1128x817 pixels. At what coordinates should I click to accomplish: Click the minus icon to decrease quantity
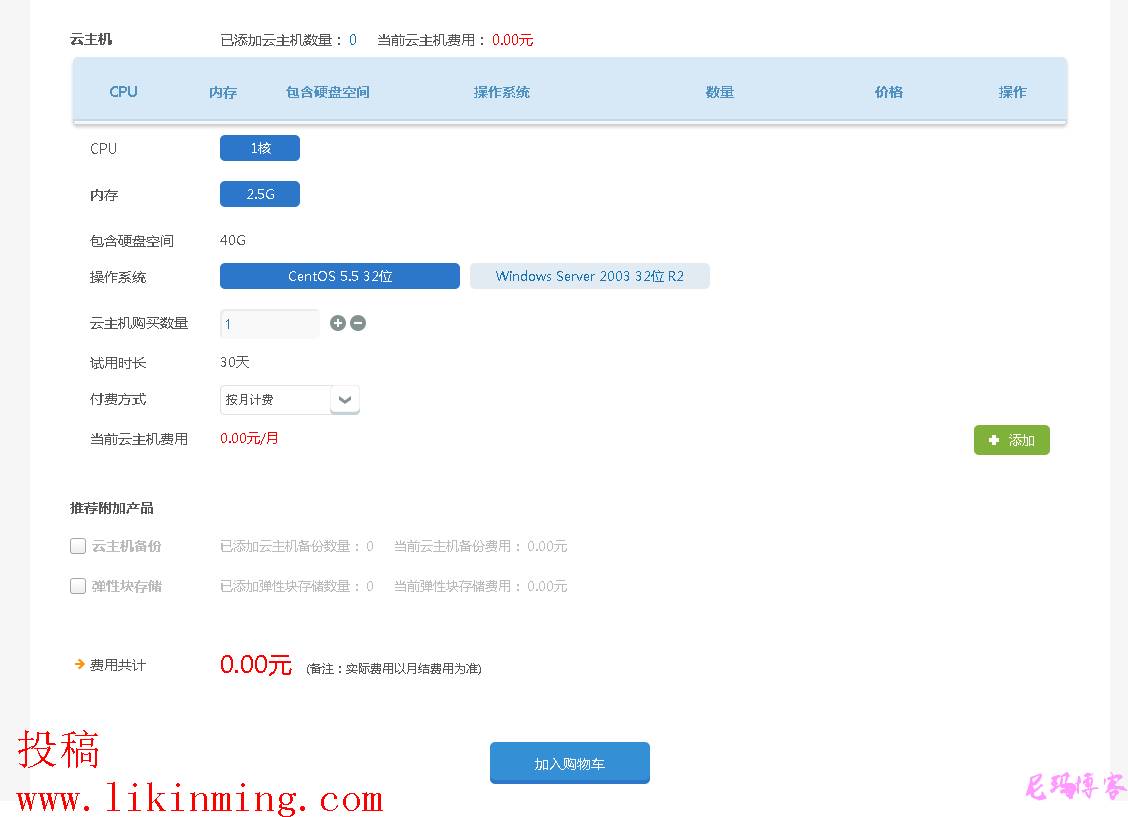click(358, 323)
